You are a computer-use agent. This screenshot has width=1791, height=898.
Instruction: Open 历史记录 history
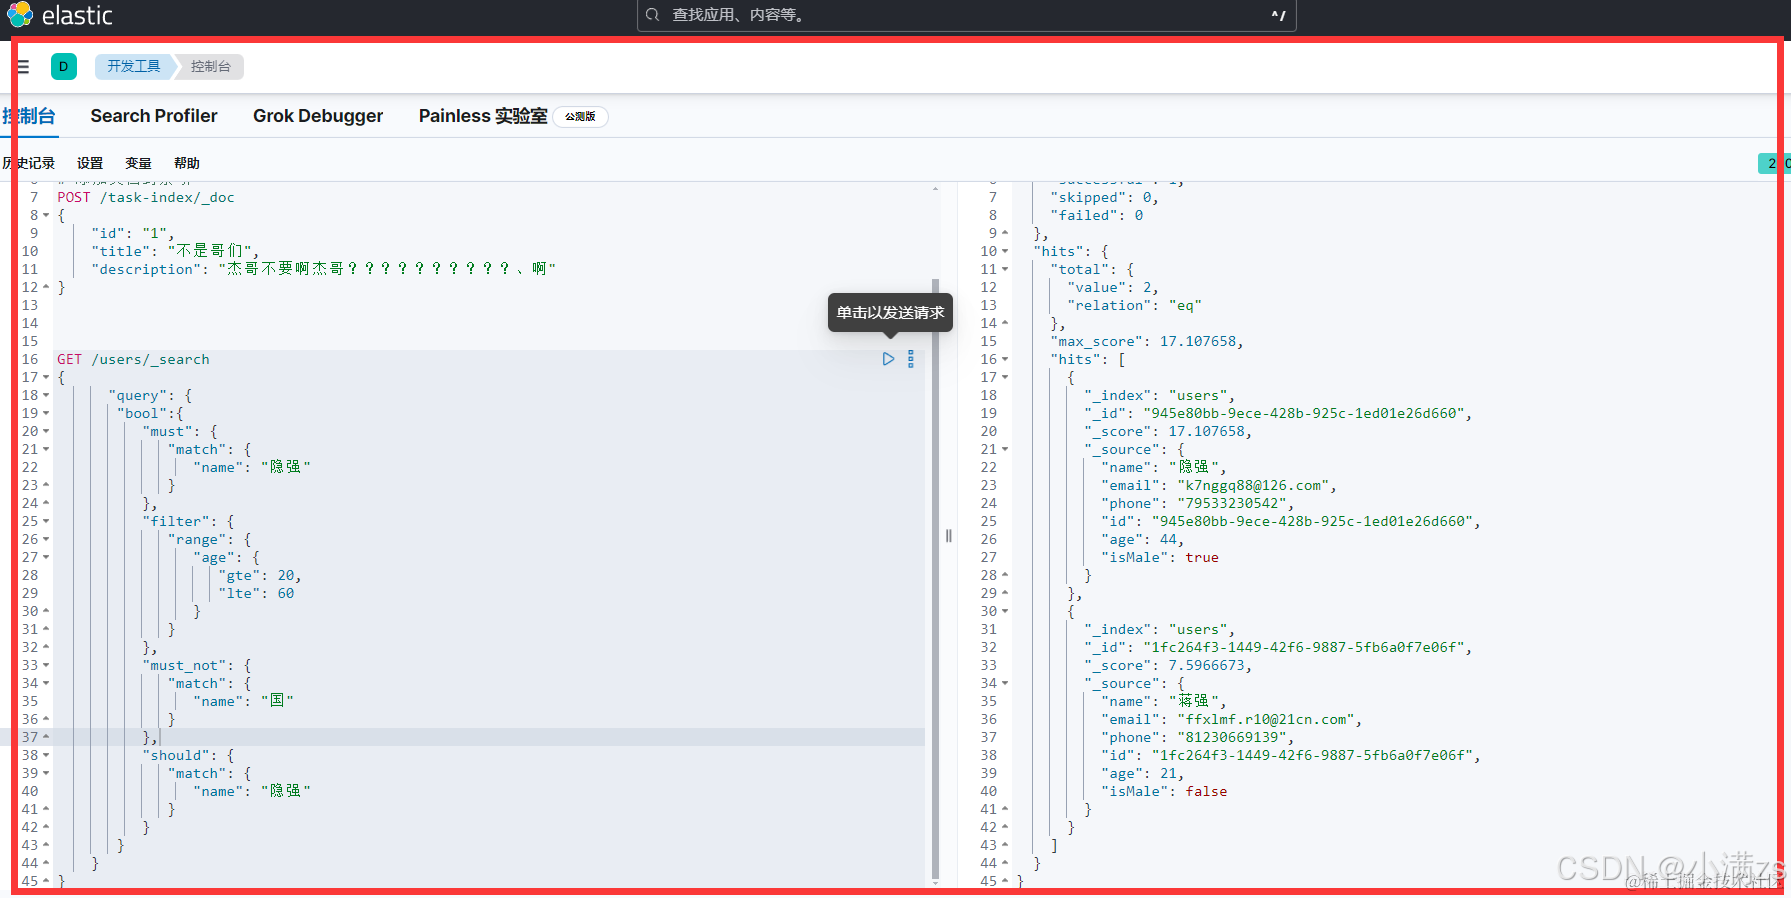click(28, 163)
